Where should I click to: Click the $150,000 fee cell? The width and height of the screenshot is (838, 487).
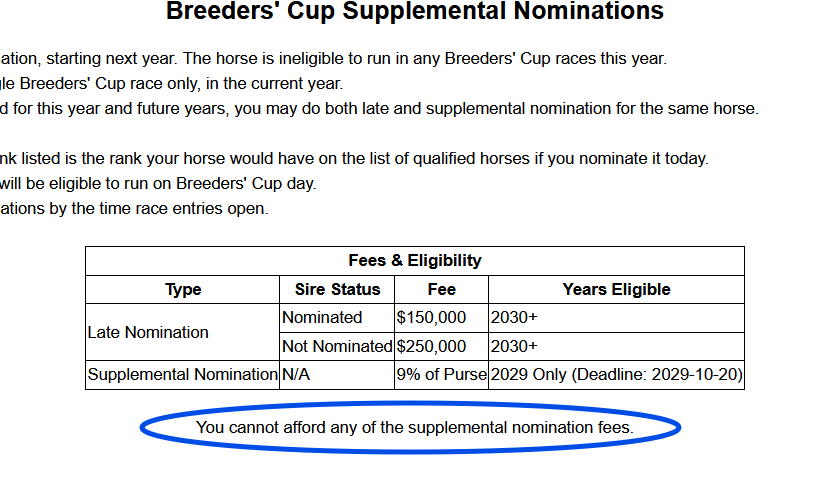coord(431,317)
